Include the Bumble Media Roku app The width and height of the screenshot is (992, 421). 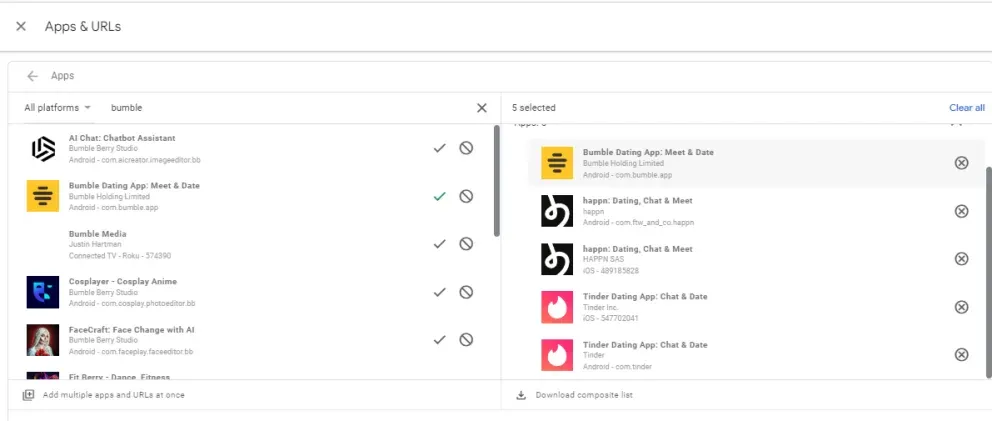[x=440, y=244]
